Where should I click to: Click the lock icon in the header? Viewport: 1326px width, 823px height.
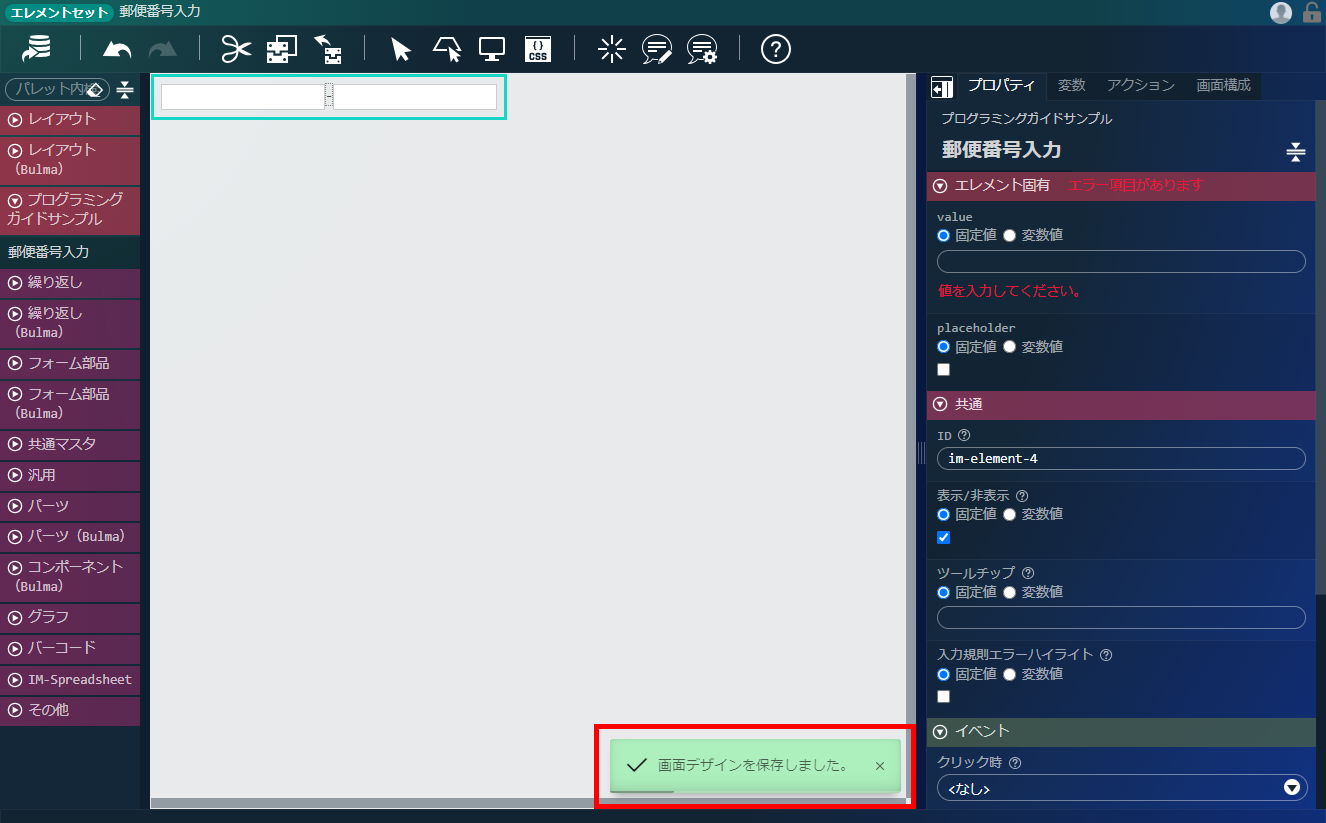pyautogui.click(x=1312, y=12)
